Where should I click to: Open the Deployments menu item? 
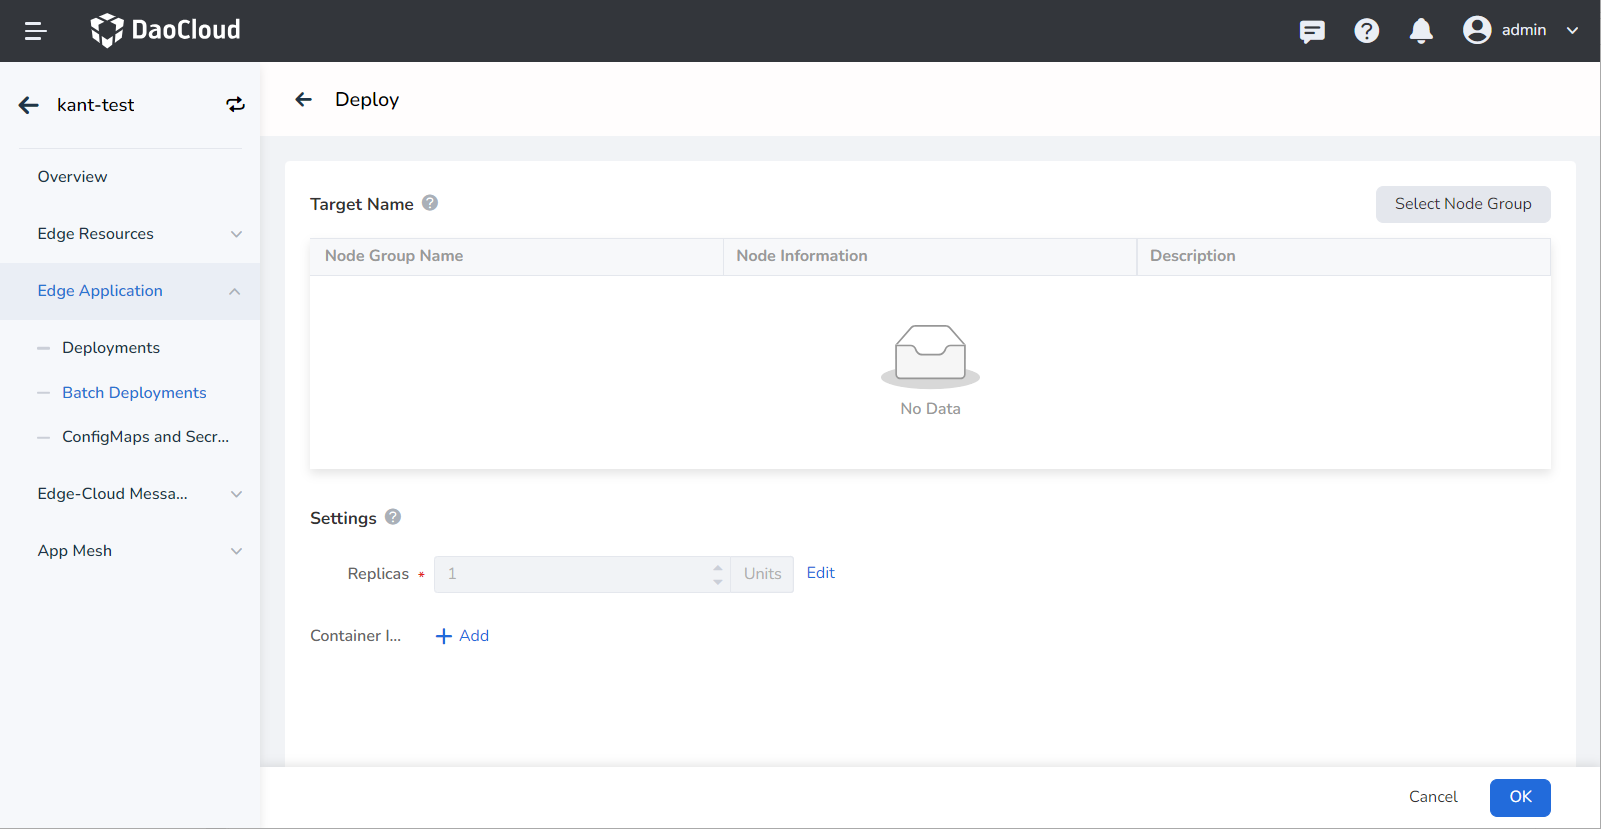click(x=111, y=348)
